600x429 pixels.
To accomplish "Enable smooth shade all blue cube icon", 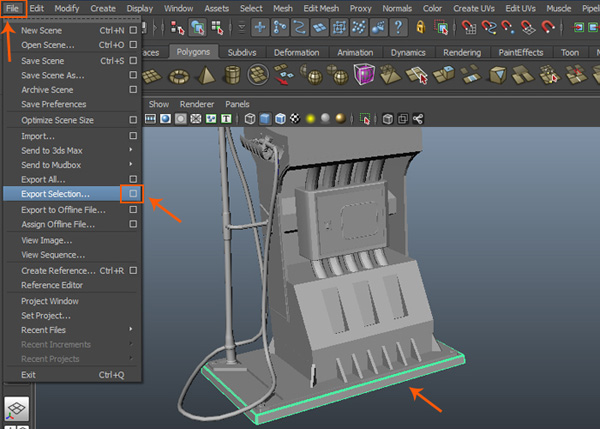I will click(265, 119).
